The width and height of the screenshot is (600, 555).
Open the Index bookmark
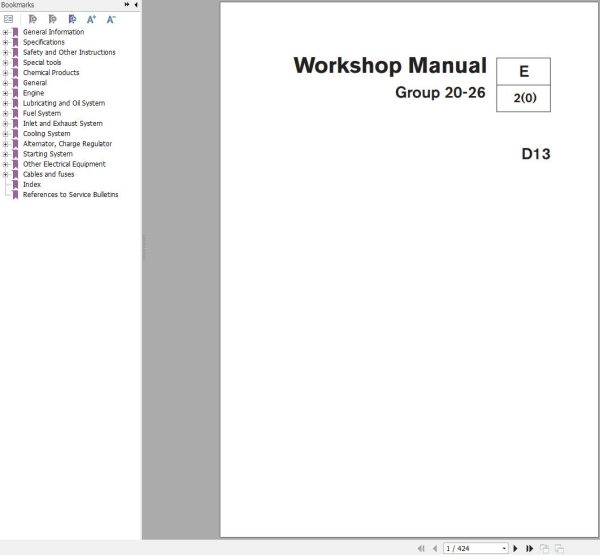[32, 184]
